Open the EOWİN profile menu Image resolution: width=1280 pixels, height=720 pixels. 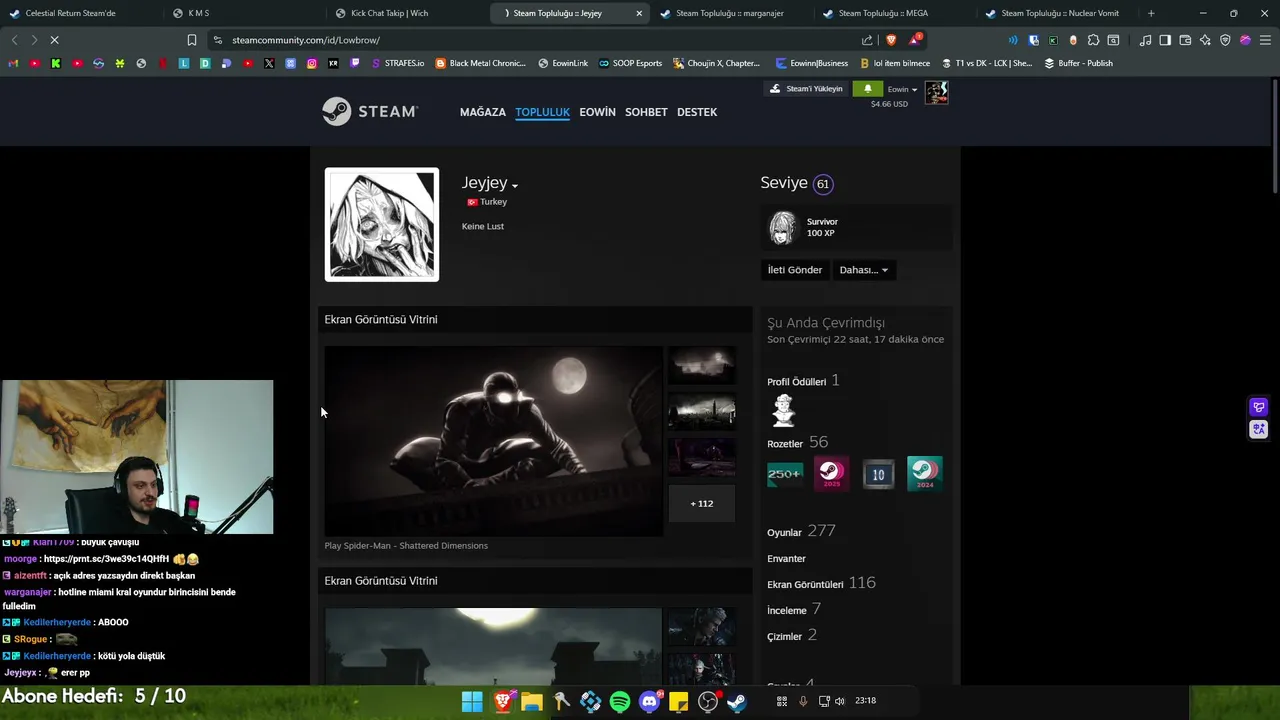coord(597,112)
